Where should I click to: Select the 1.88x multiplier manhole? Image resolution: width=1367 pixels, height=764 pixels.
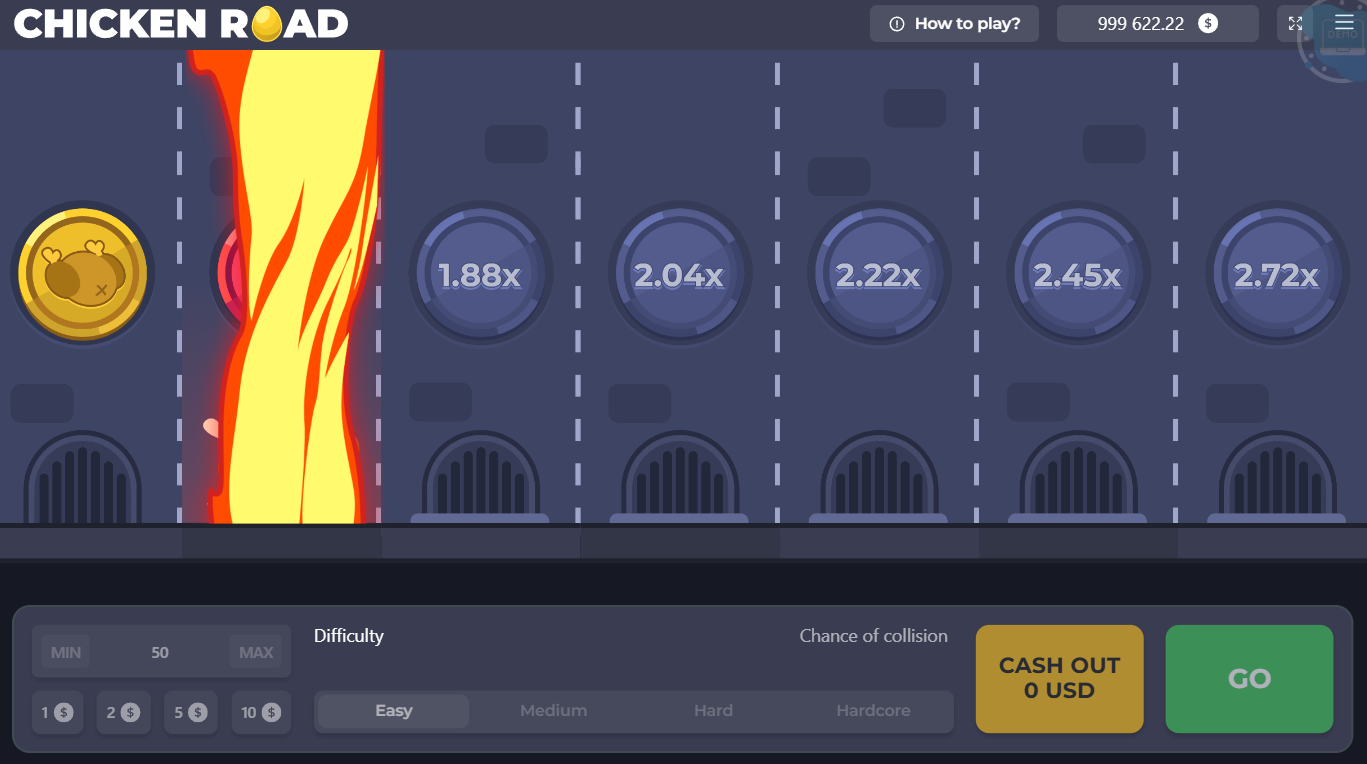pos(480,274)
